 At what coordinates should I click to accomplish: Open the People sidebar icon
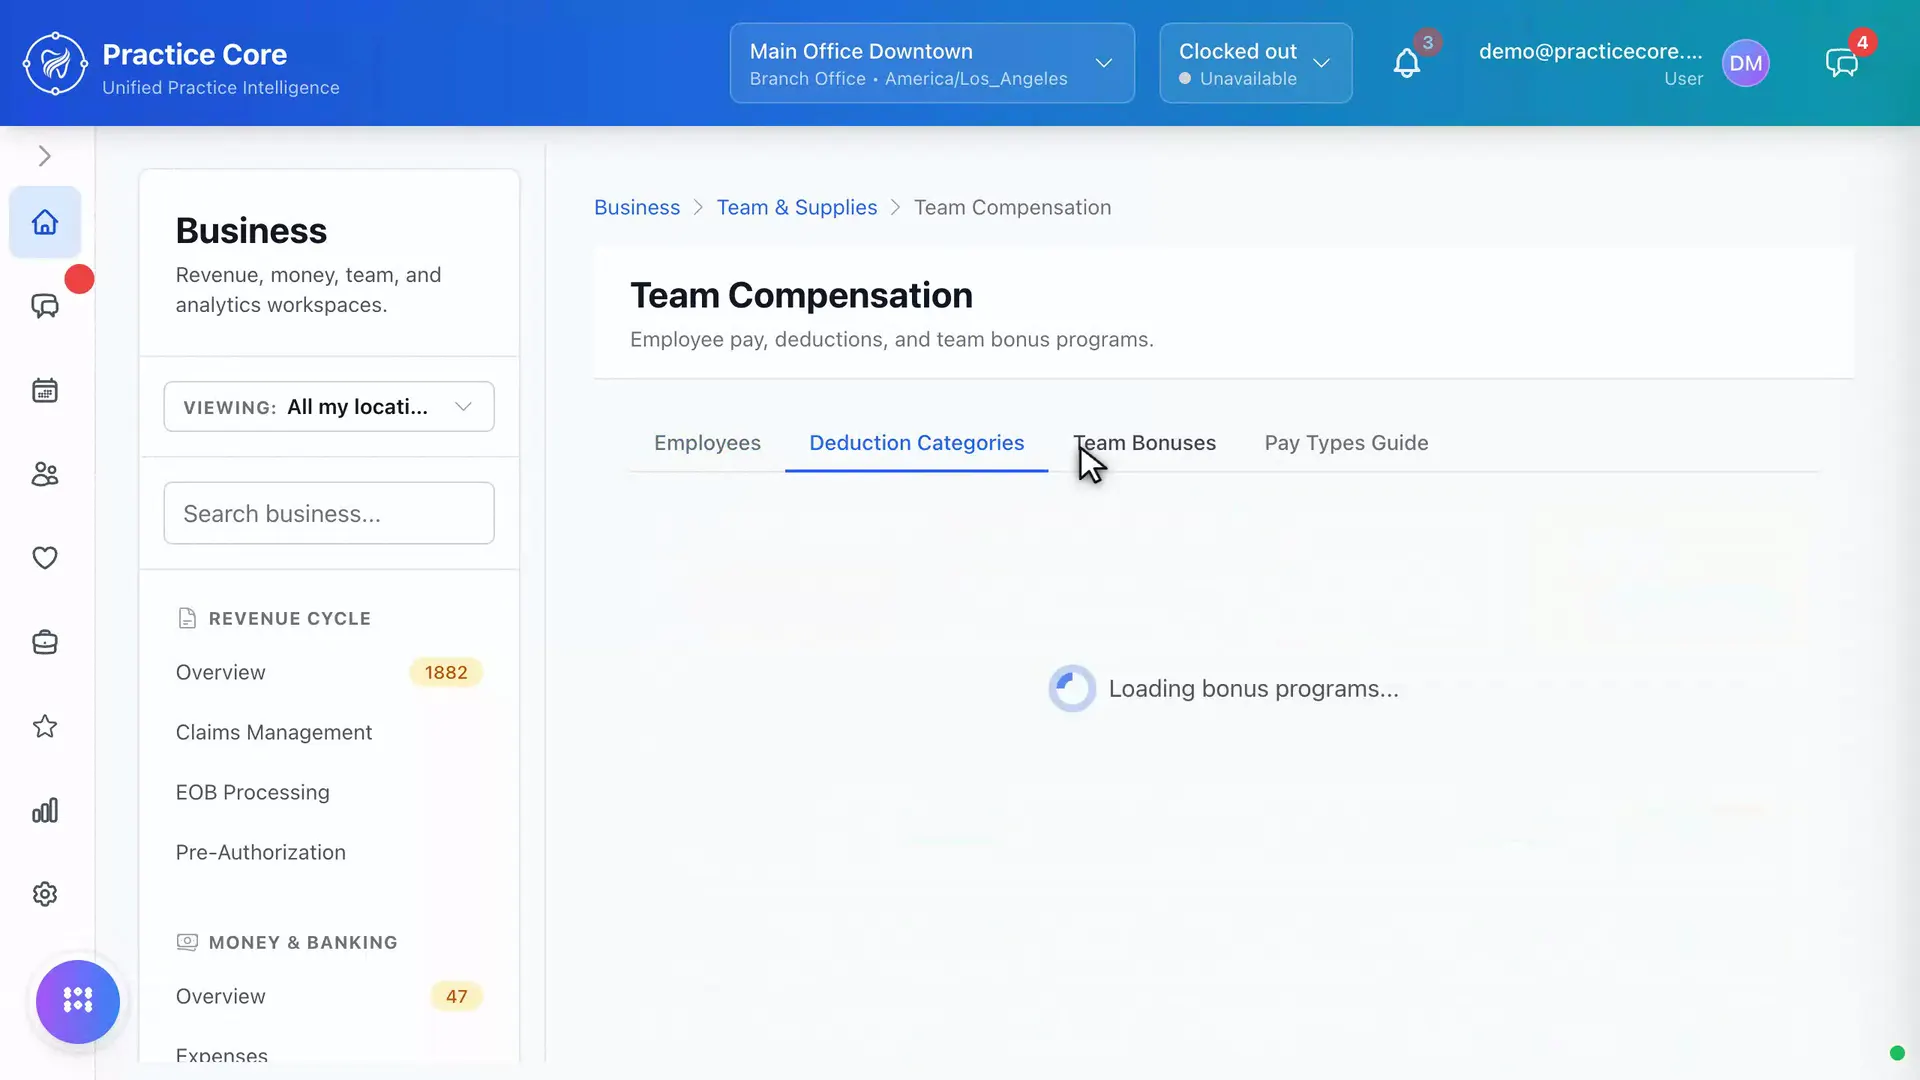pos(45,474)
